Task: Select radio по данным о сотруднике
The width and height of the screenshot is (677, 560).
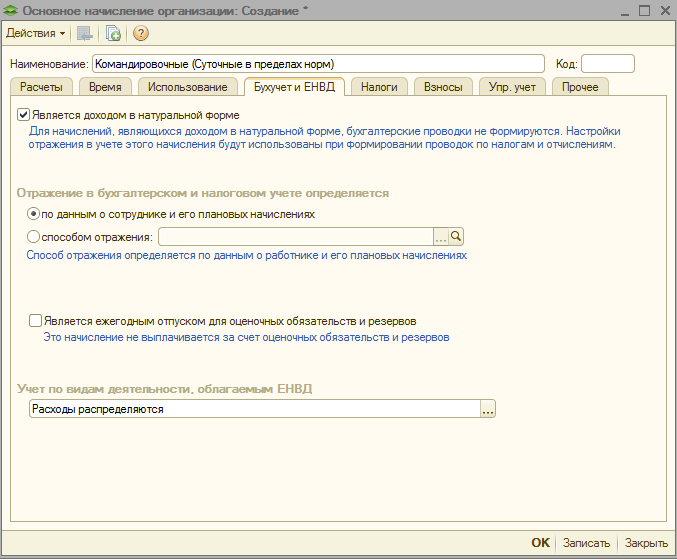Action: click(34, 214)
